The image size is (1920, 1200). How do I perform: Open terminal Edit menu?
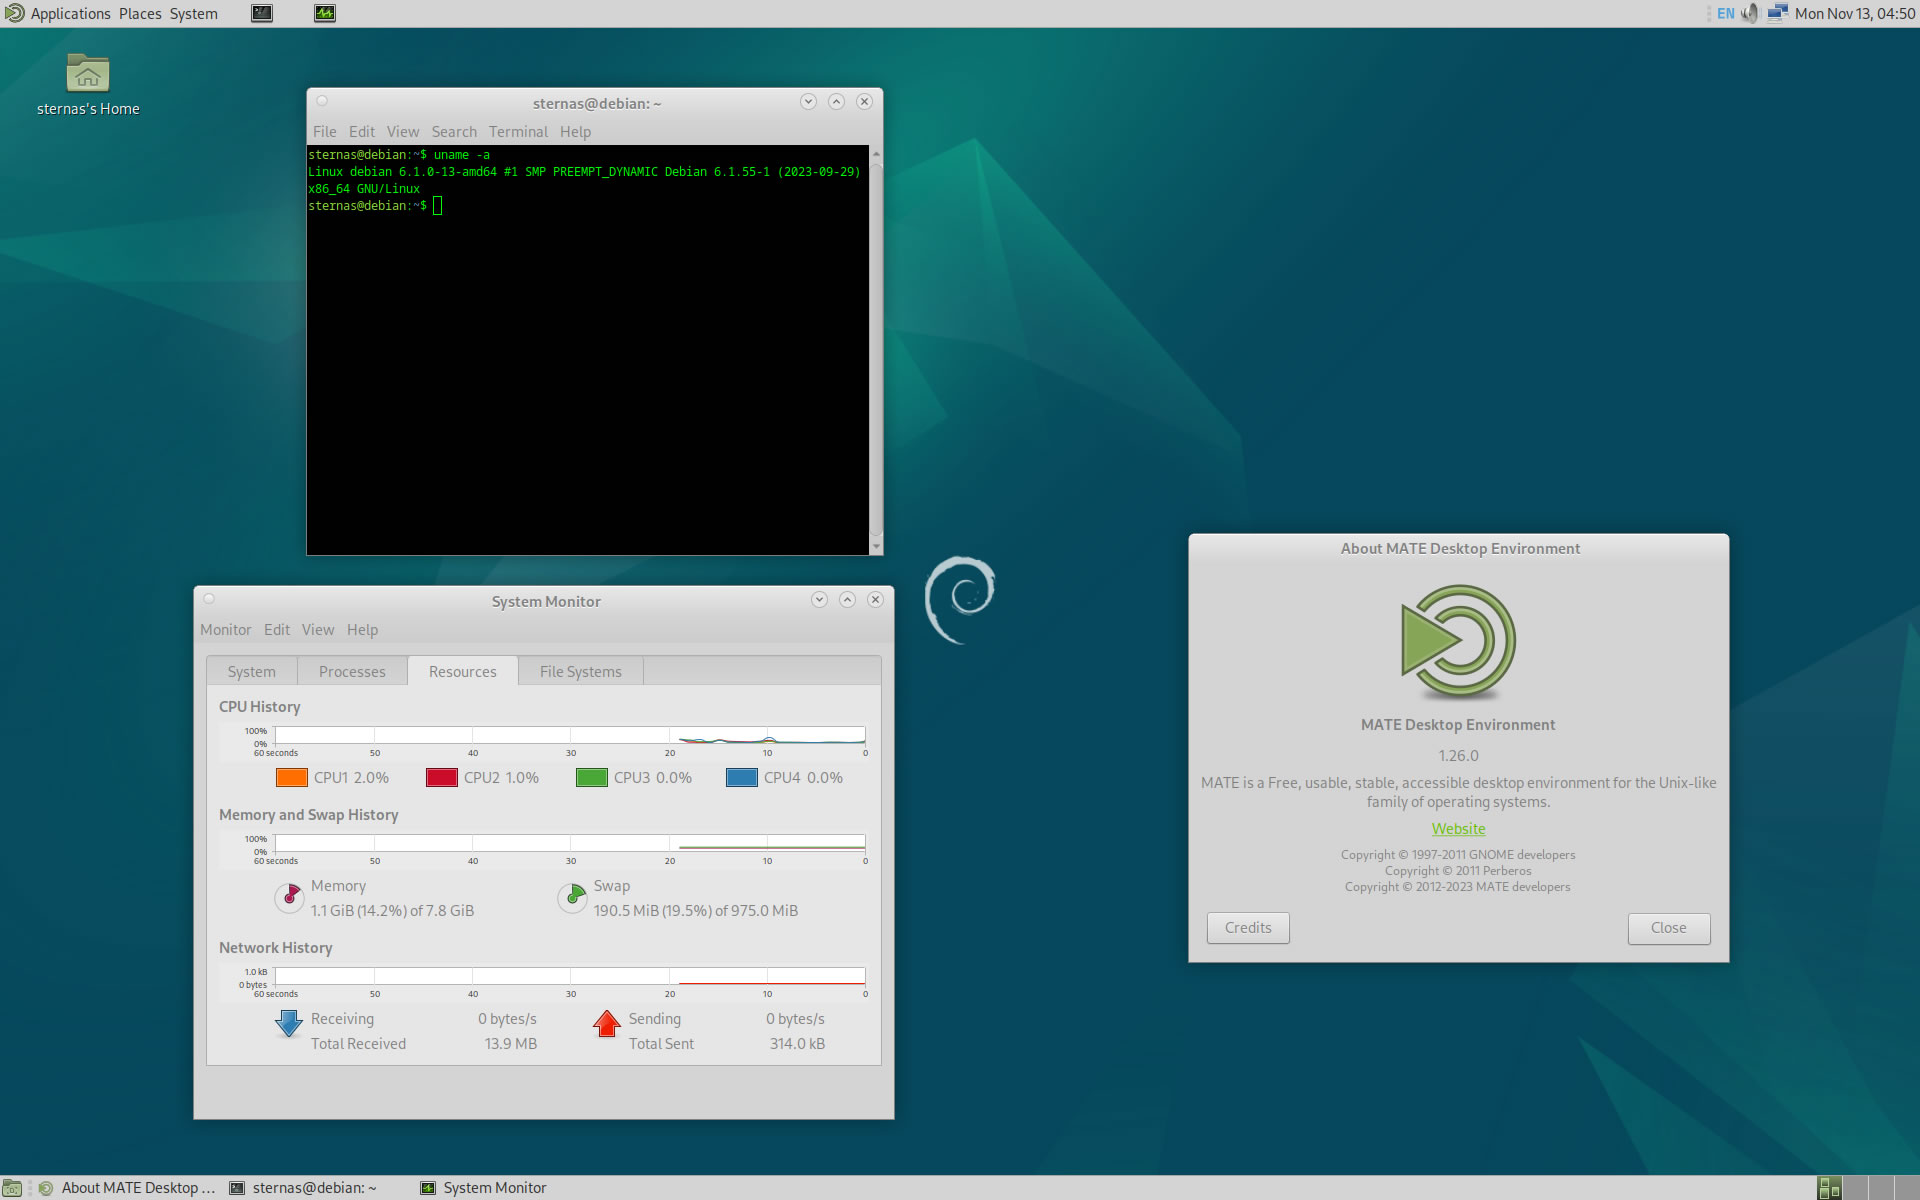[361, 132]
